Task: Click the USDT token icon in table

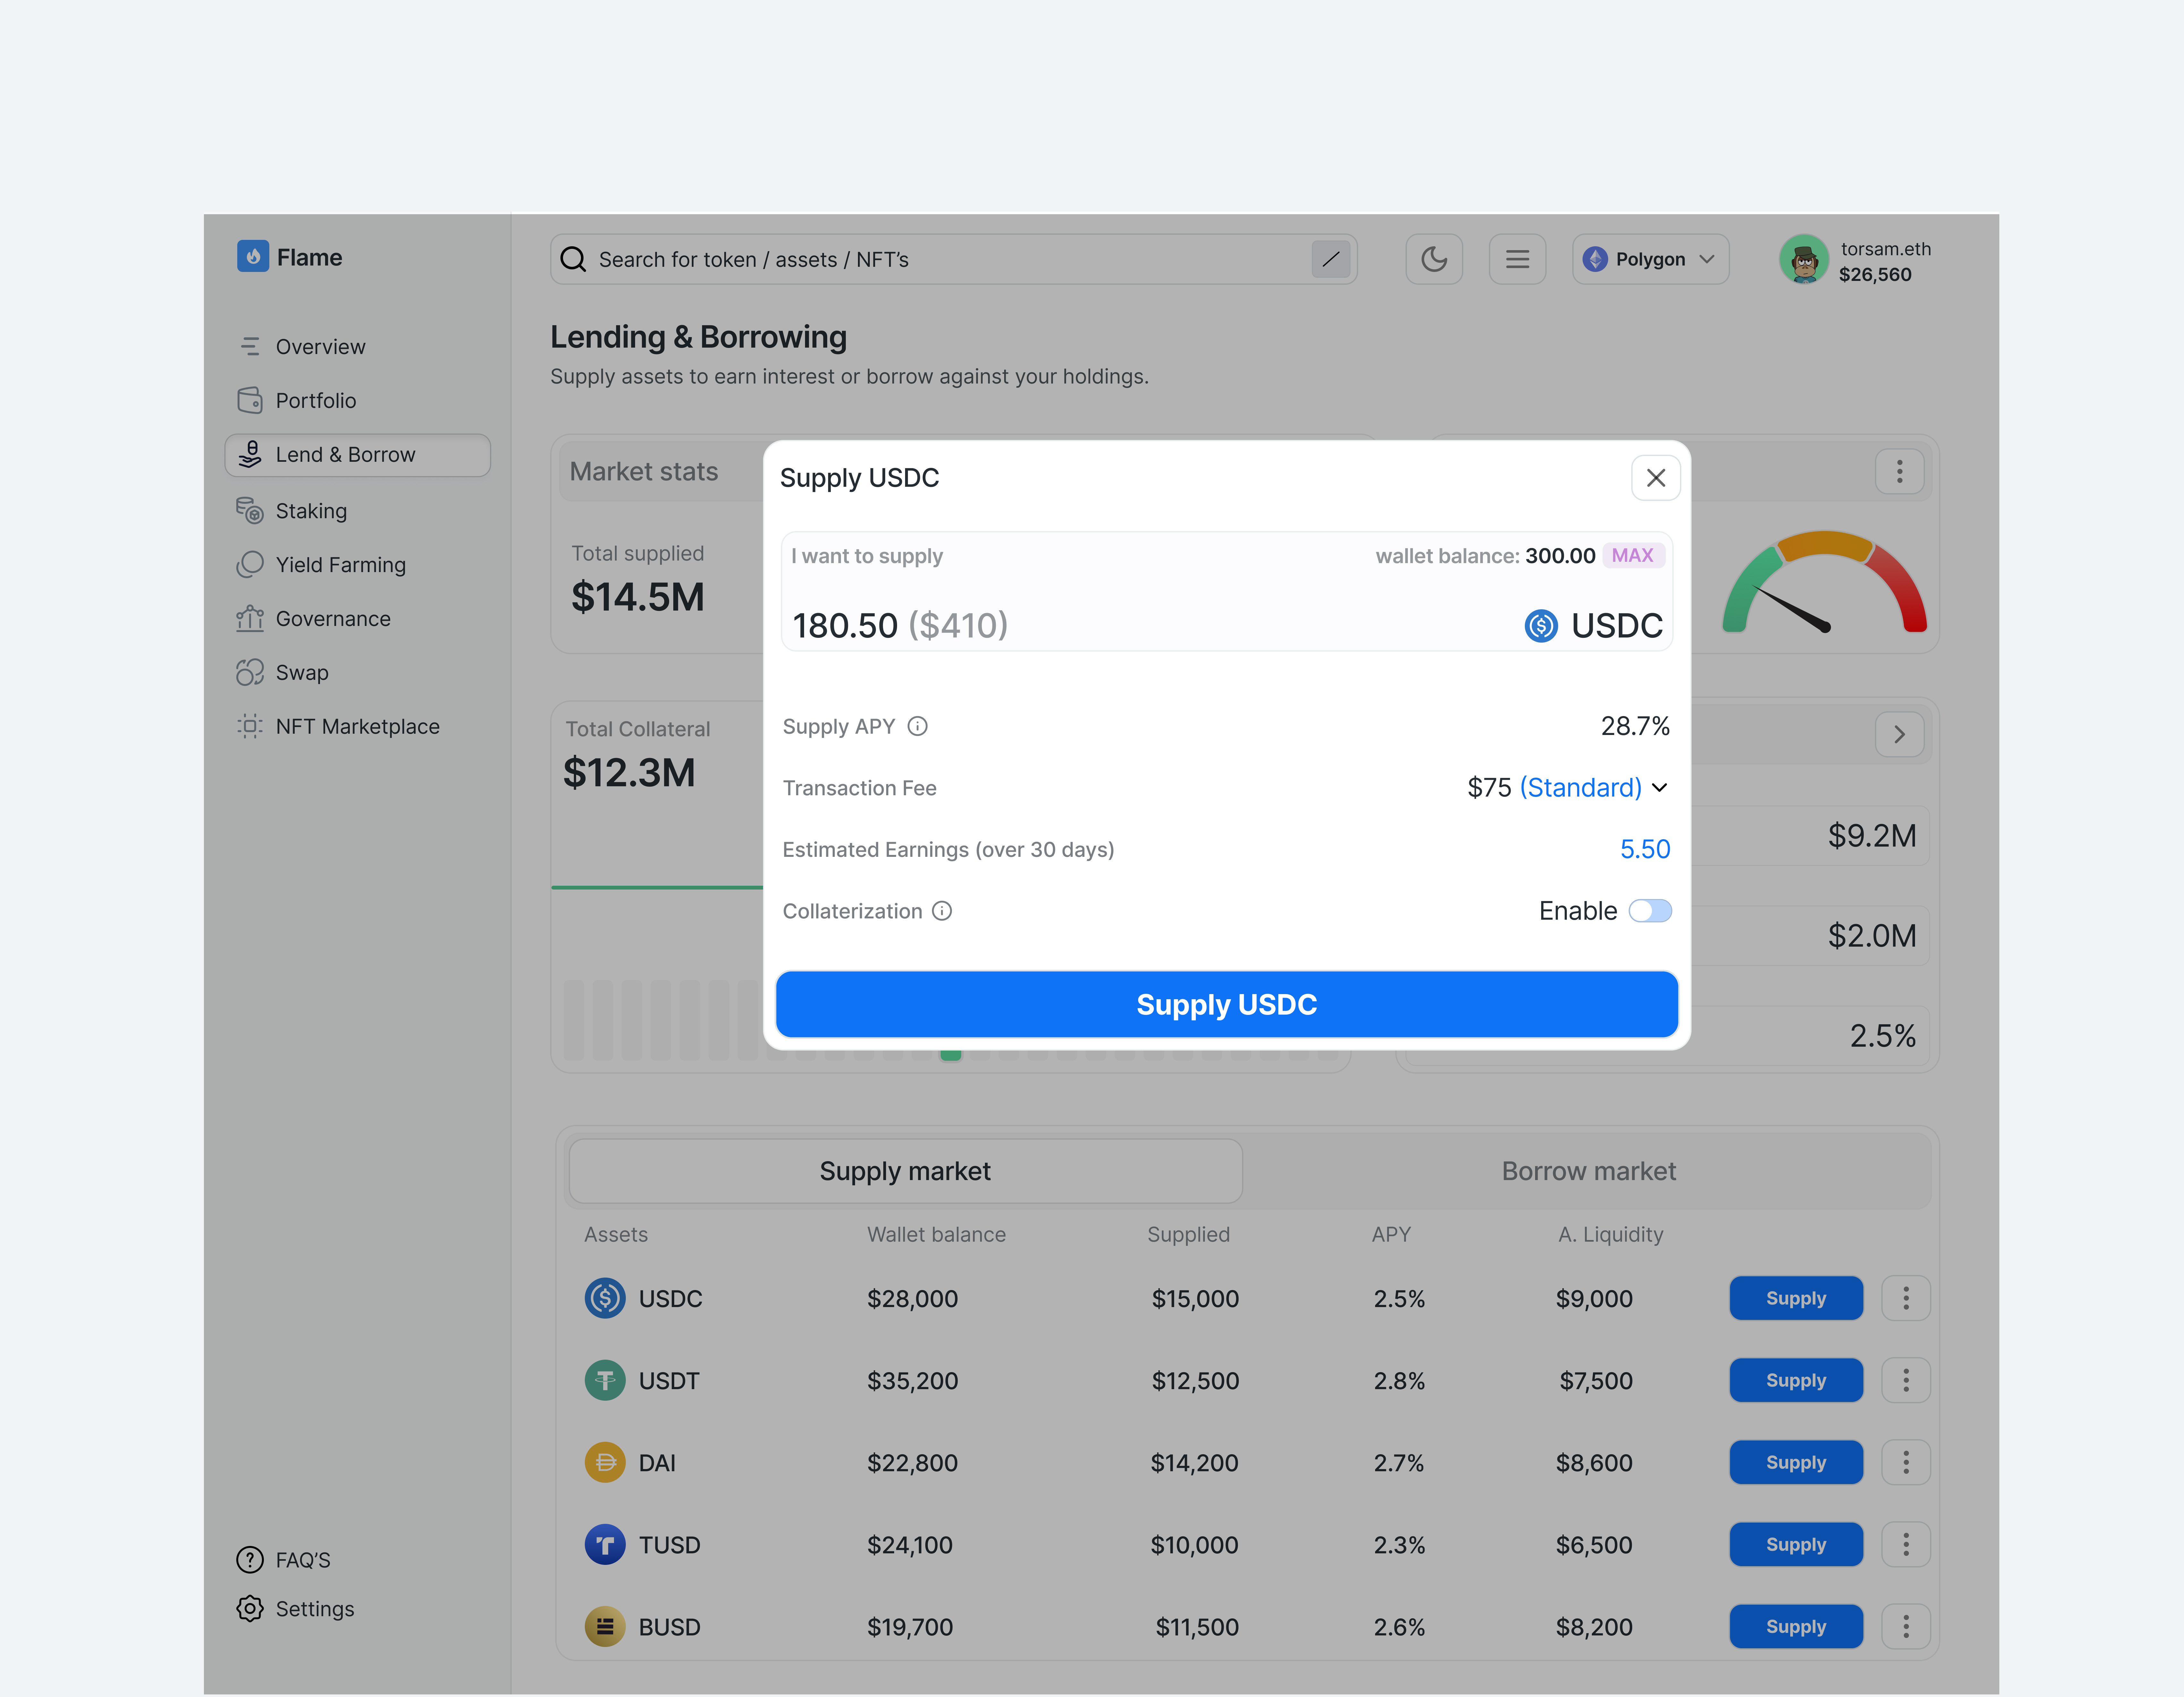Action: coord(605,1380)
